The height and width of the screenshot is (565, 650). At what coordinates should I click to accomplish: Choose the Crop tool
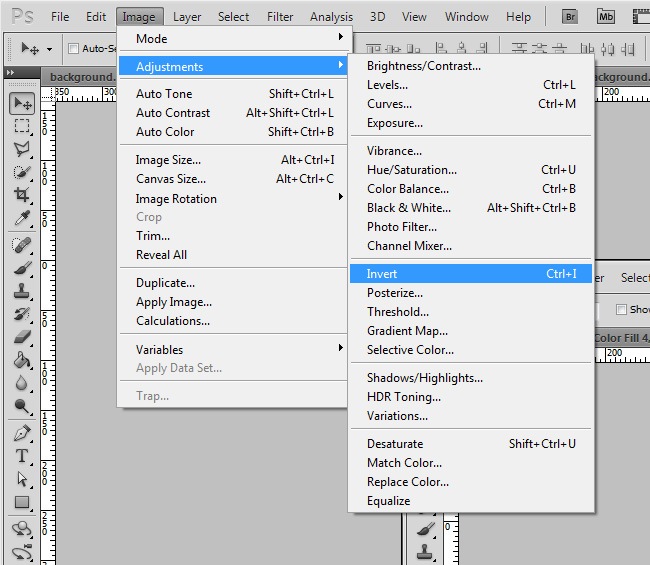point(22,195)
